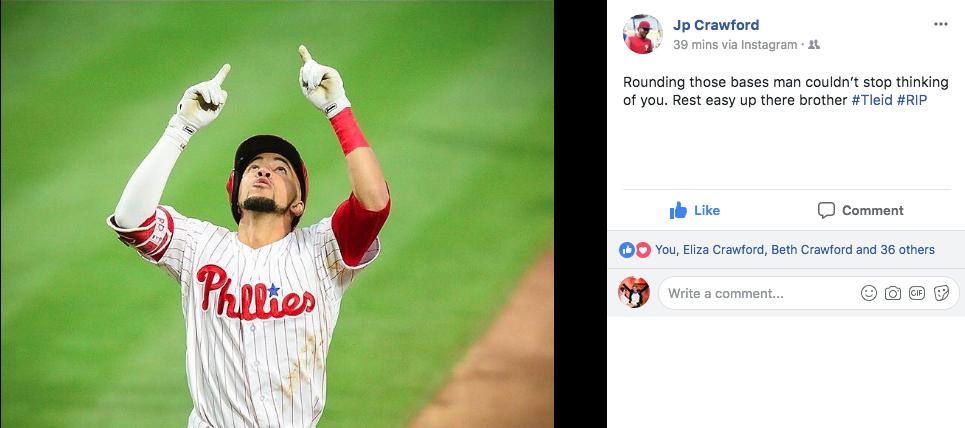Click the friends audience privacy icon
This screenshot has height=428, width=965.
coord(814,45)
